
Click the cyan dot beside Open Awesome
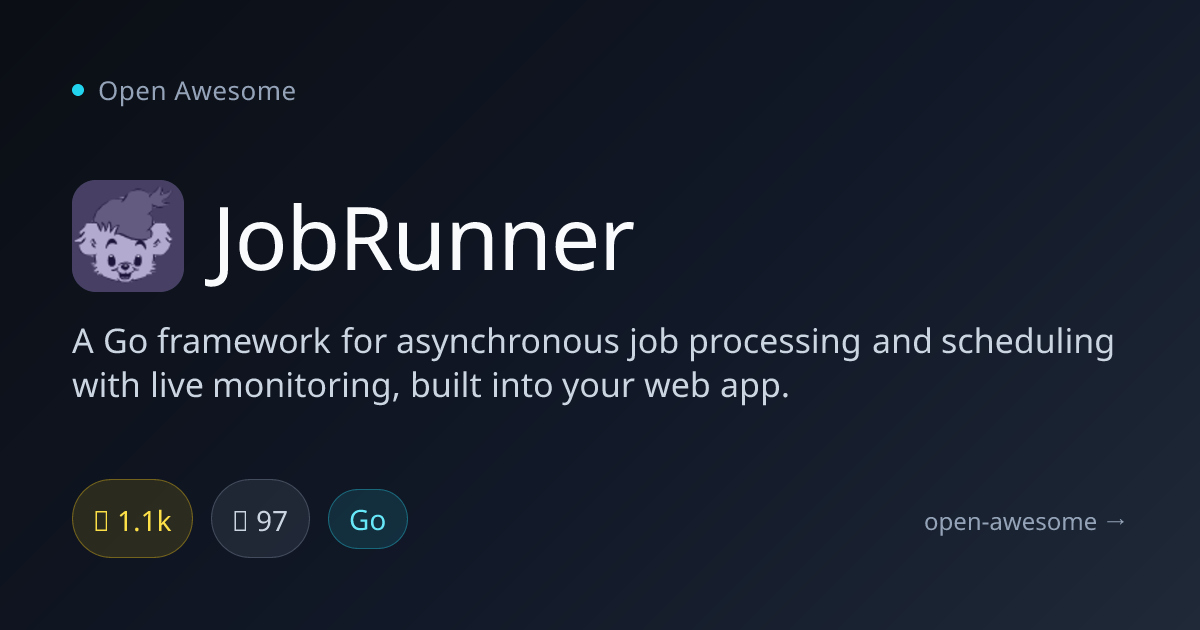coord(78,91)
